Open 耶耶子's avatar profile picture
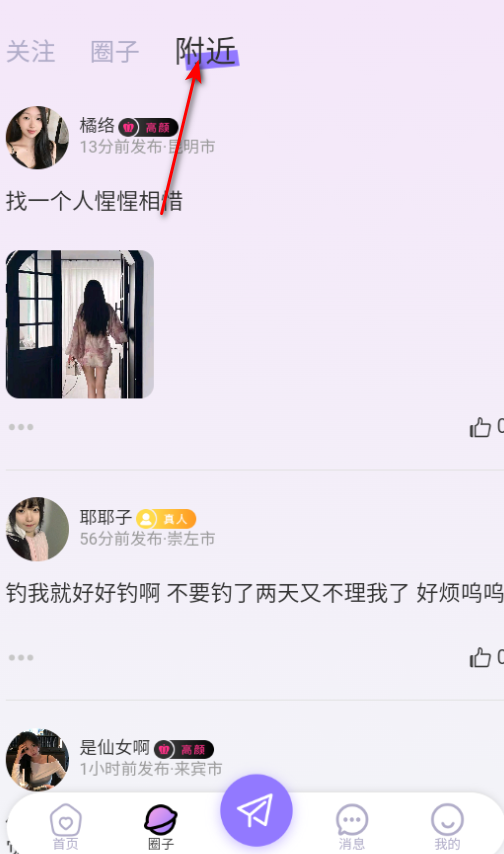The height and width of the screenshot is (854, 504). (x=37, y=529)
